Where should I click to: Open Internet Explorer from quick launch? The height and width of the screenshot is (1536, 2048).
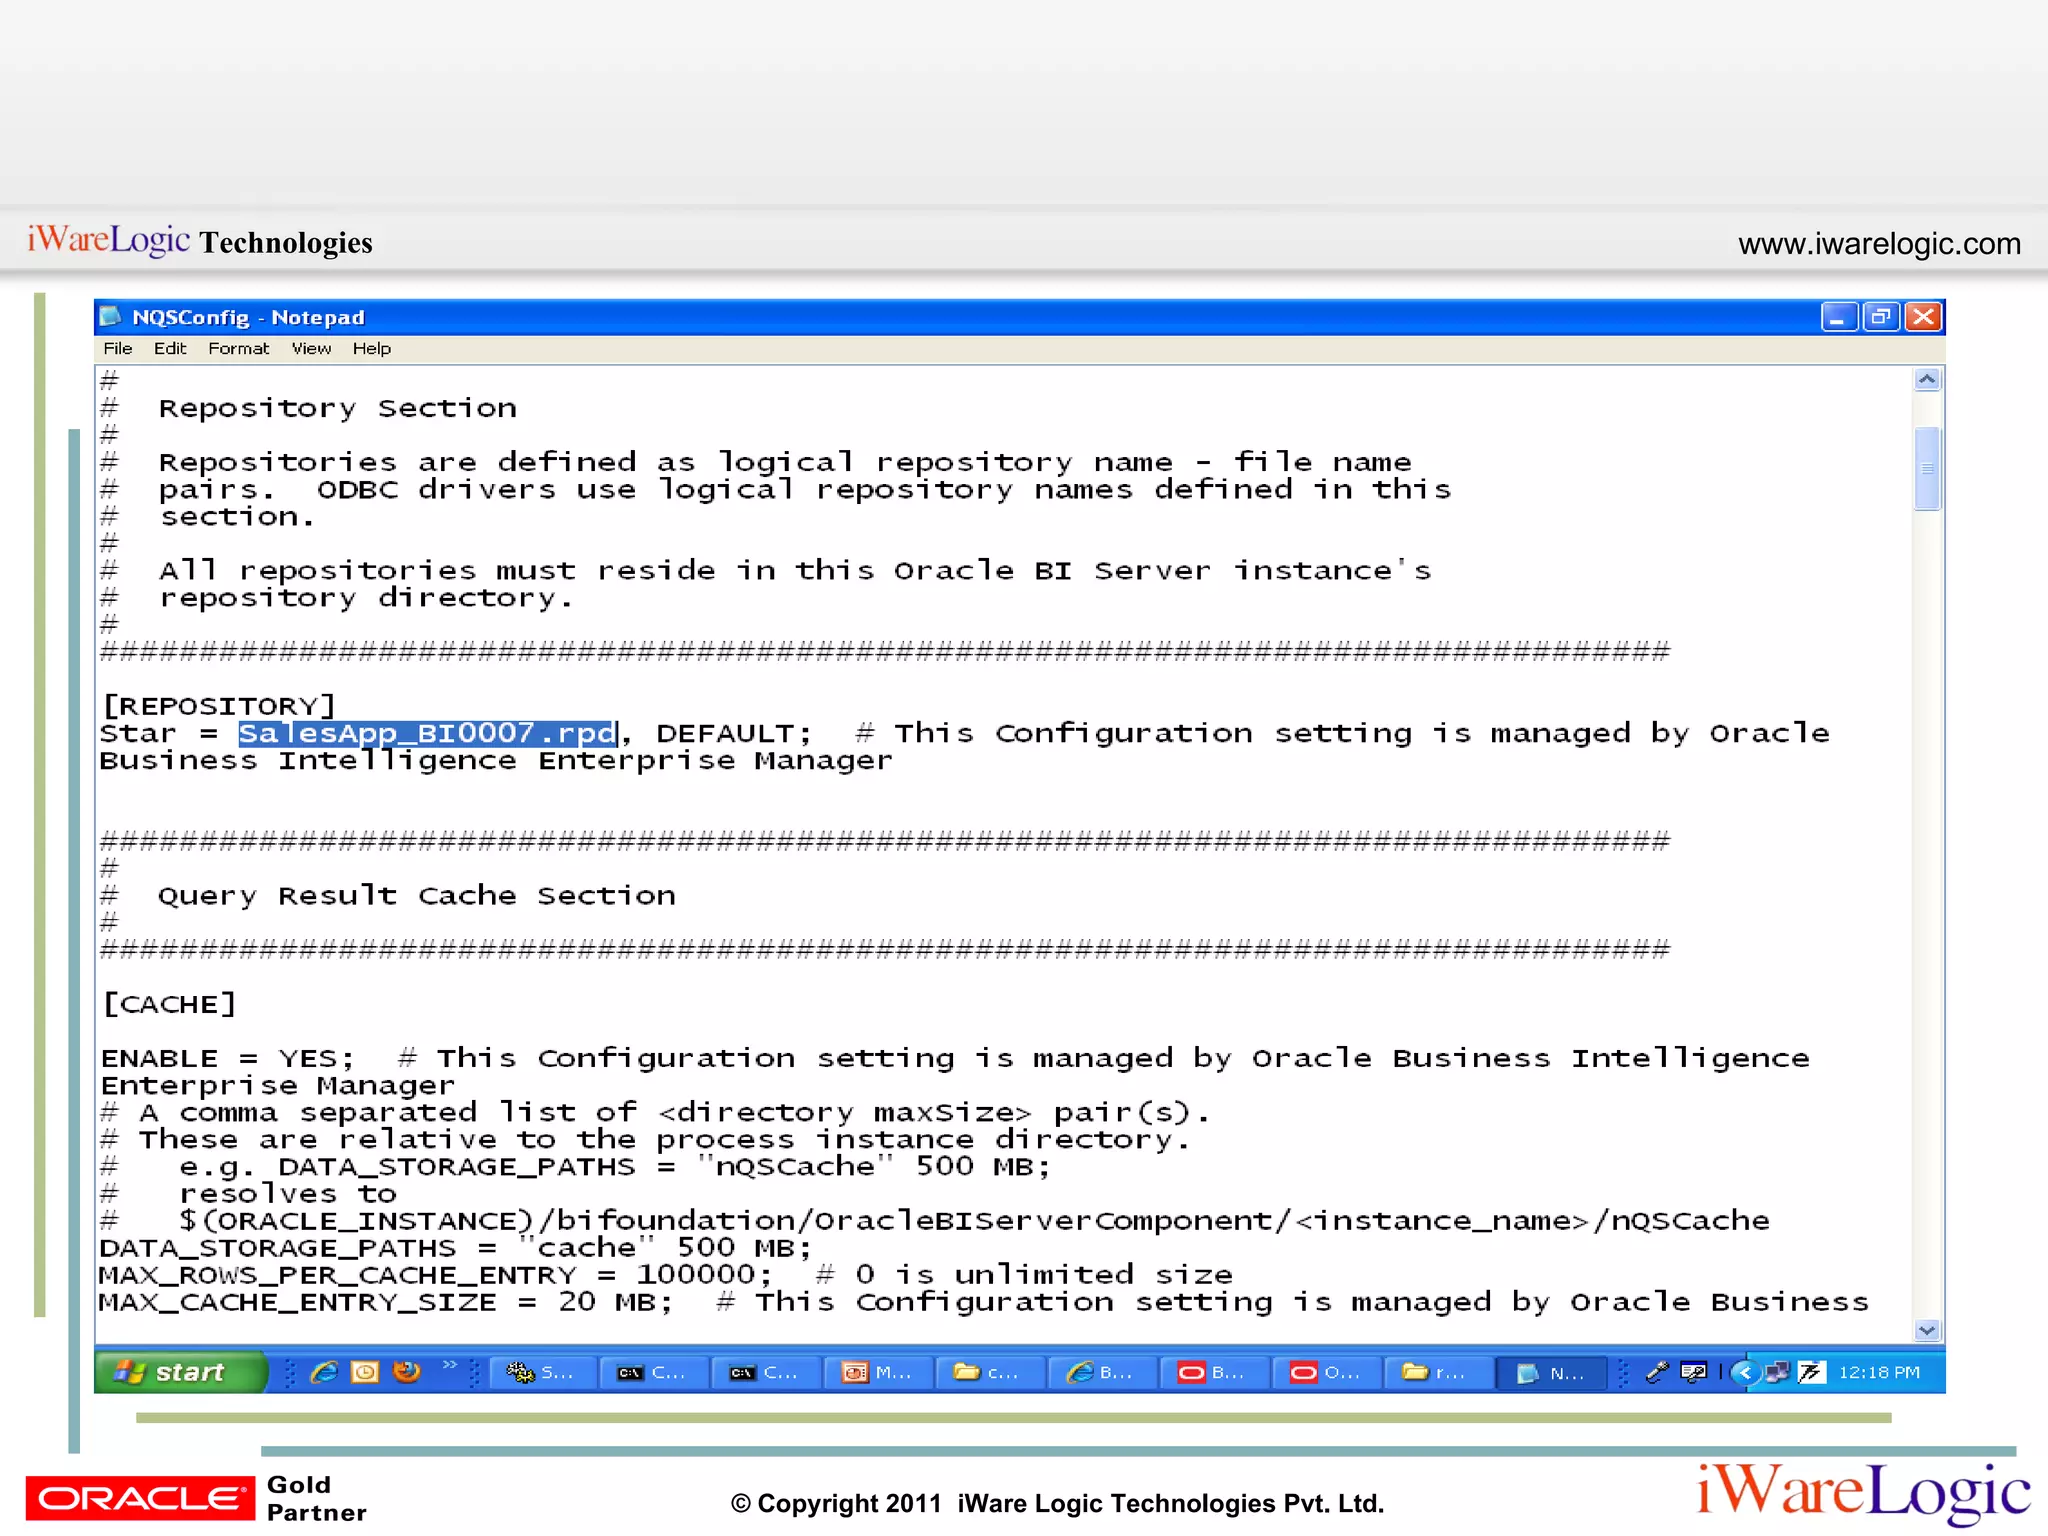325,1372
